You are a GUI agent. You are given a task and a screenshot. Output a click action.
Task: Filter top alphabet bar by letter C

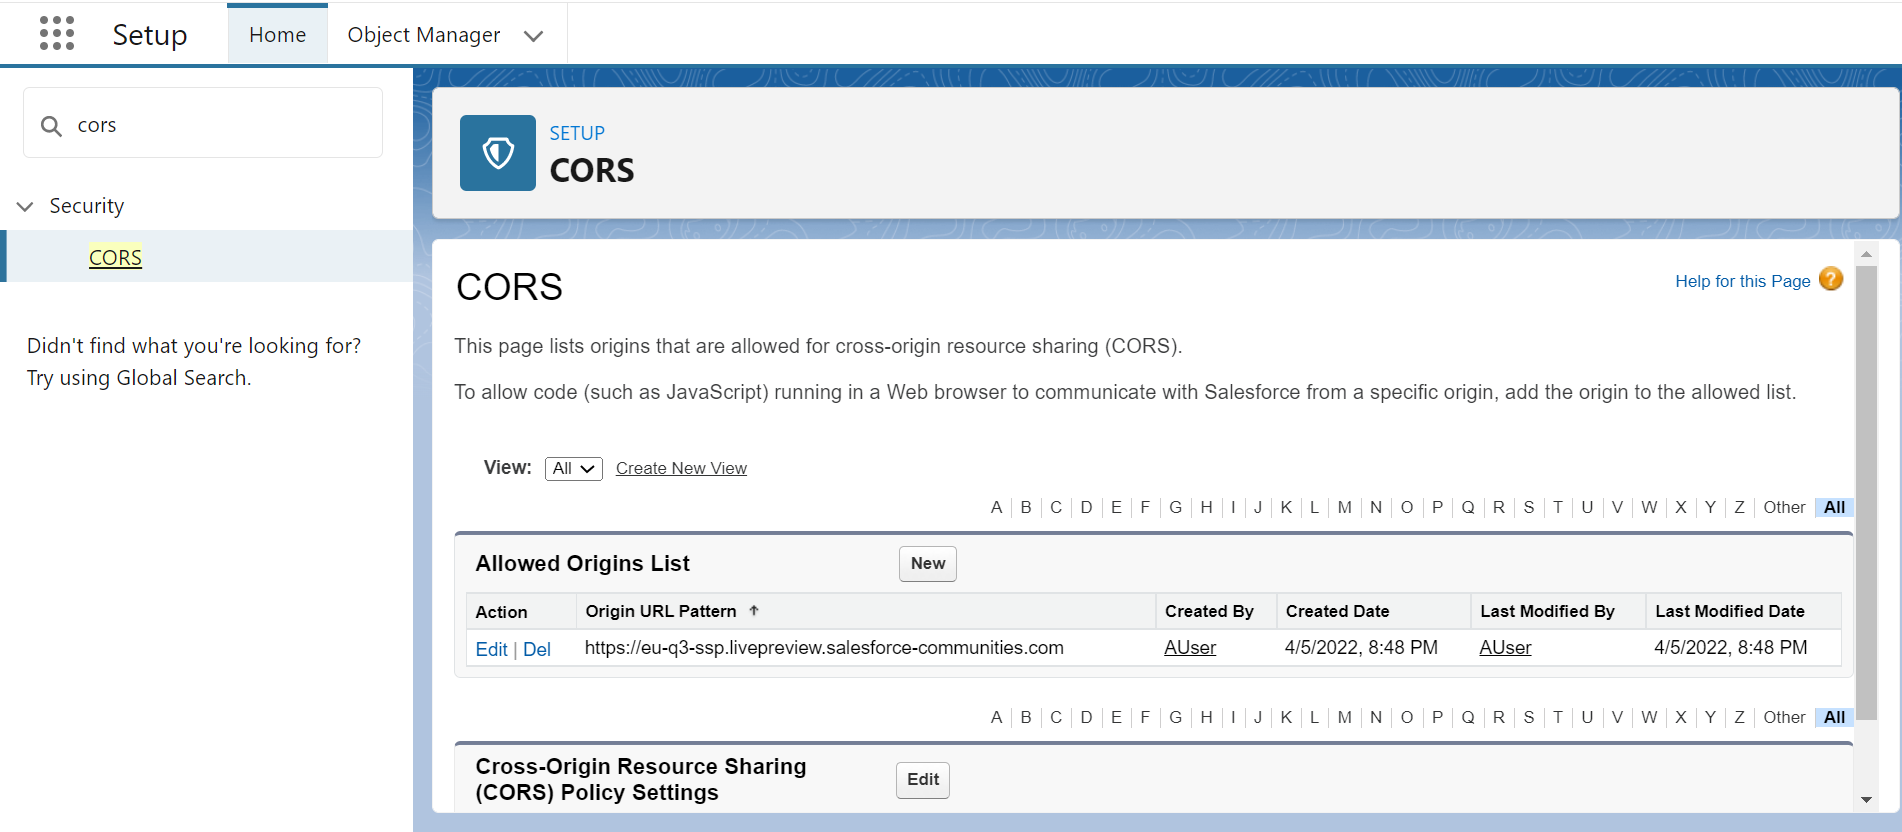(x=1056, y=507)
